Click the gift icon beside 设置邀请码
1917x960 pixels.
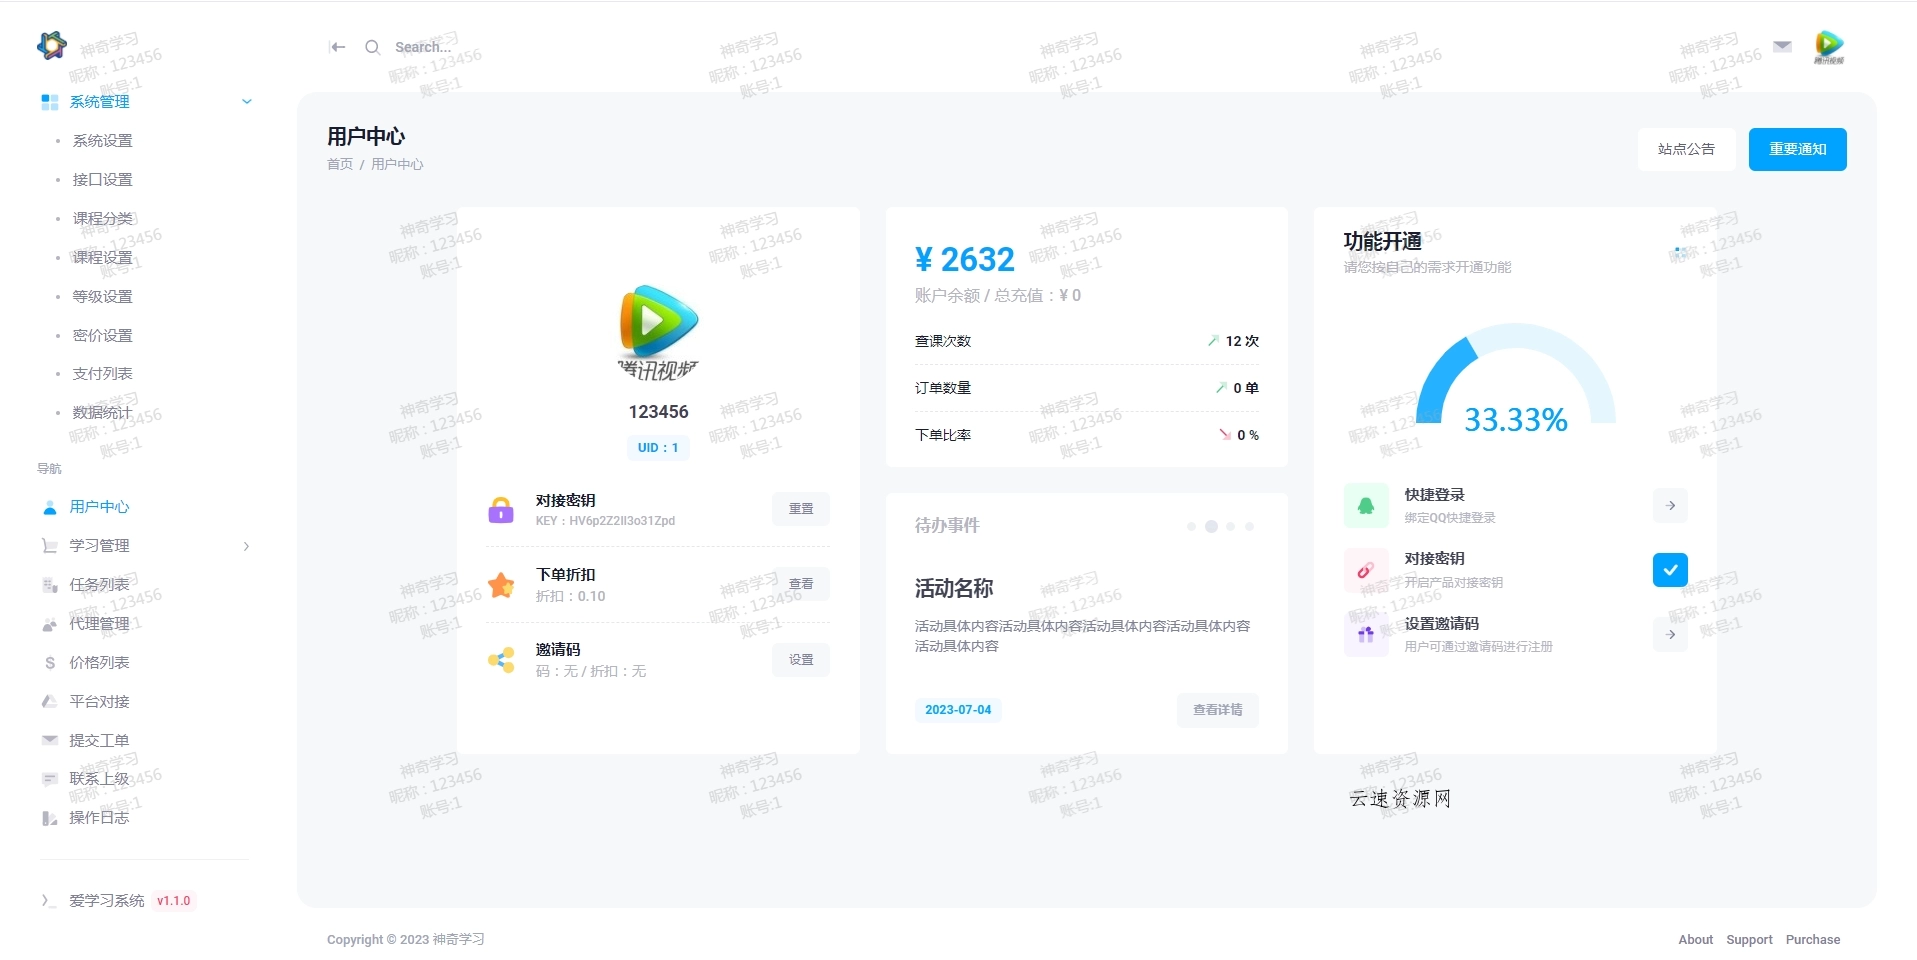tap(1365, 633)
